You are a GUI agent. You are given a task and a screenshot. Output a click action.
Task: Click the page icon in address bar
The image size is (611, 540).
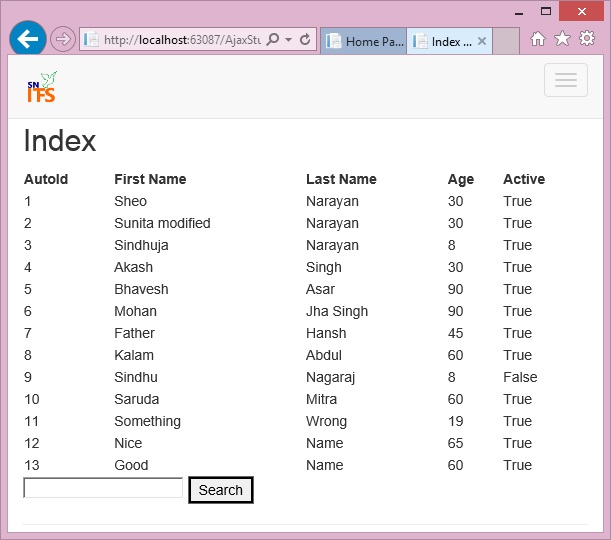(x=91, y=39)
